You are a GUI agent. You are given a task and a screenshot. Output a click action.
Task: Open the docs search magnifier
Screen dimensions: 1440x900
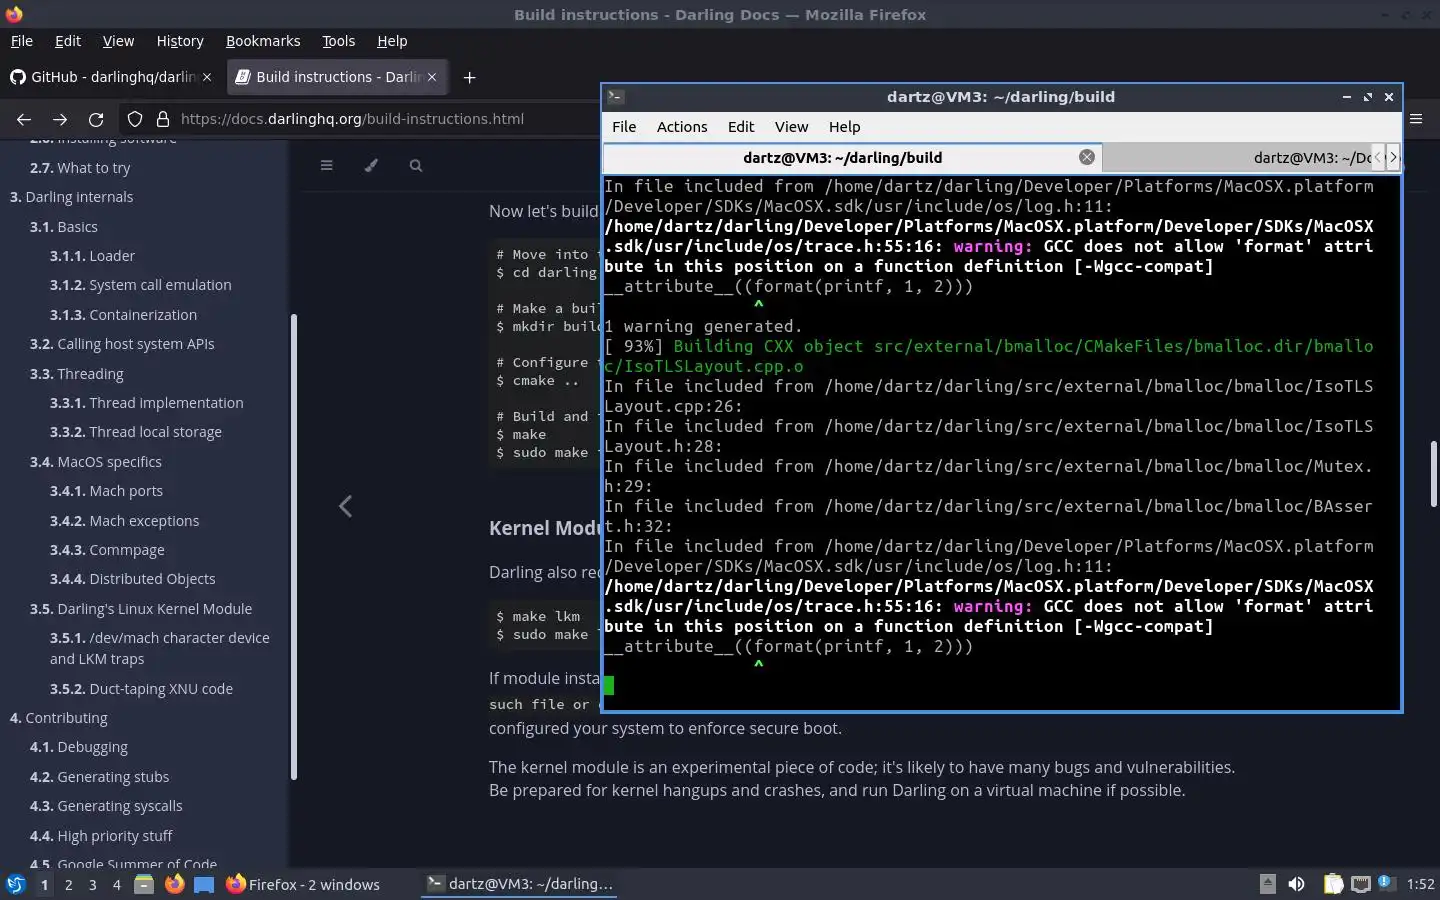click(x=416, y=165)
